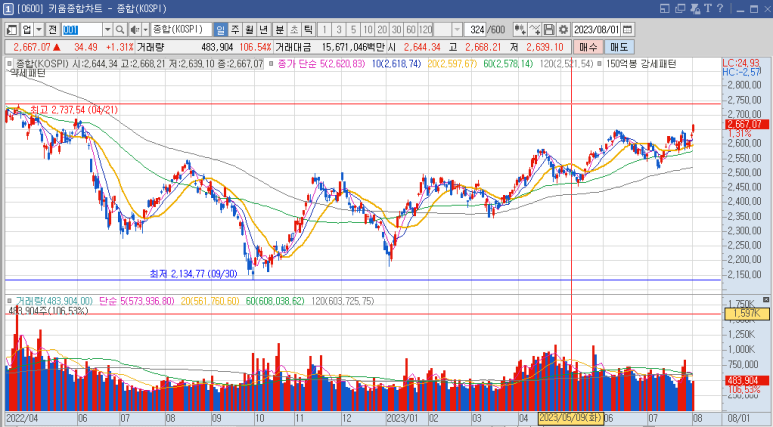Open the dropdown next to speaker icon
Image resolution: width=773 pixels, height=427 pixels.
point(145,30)
